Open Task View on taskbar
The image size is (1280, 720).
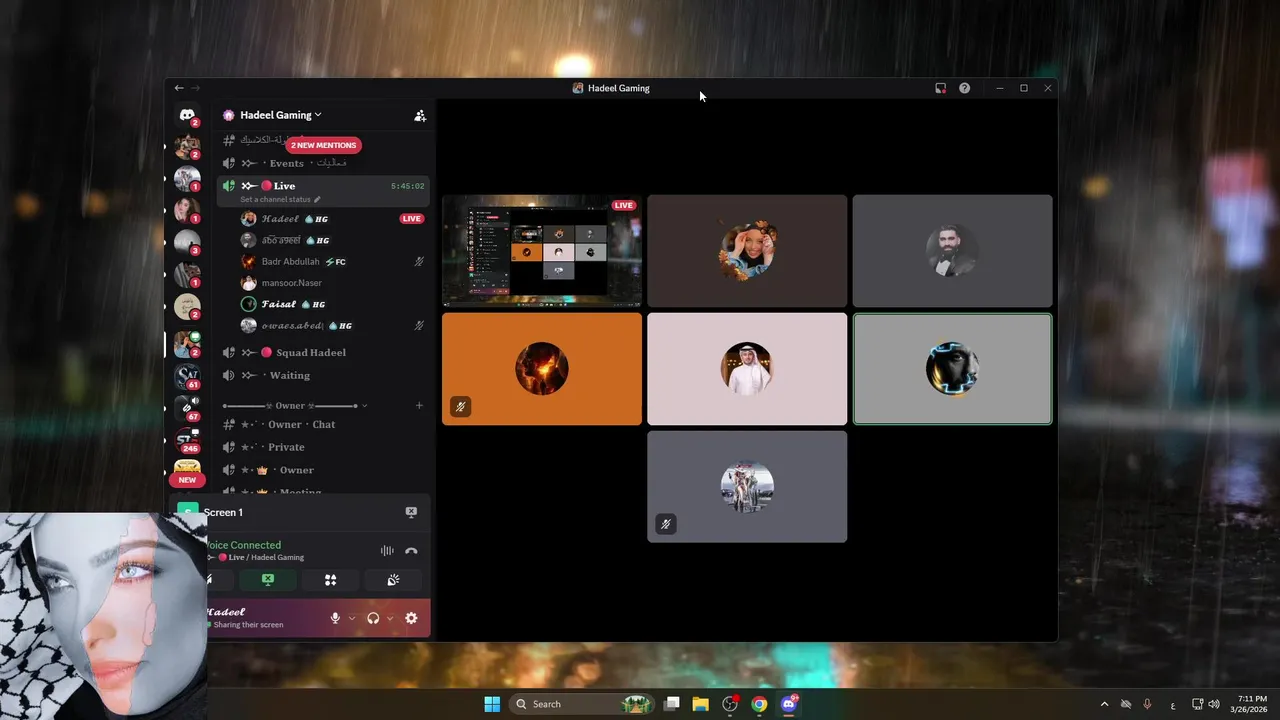pos(672,704)
